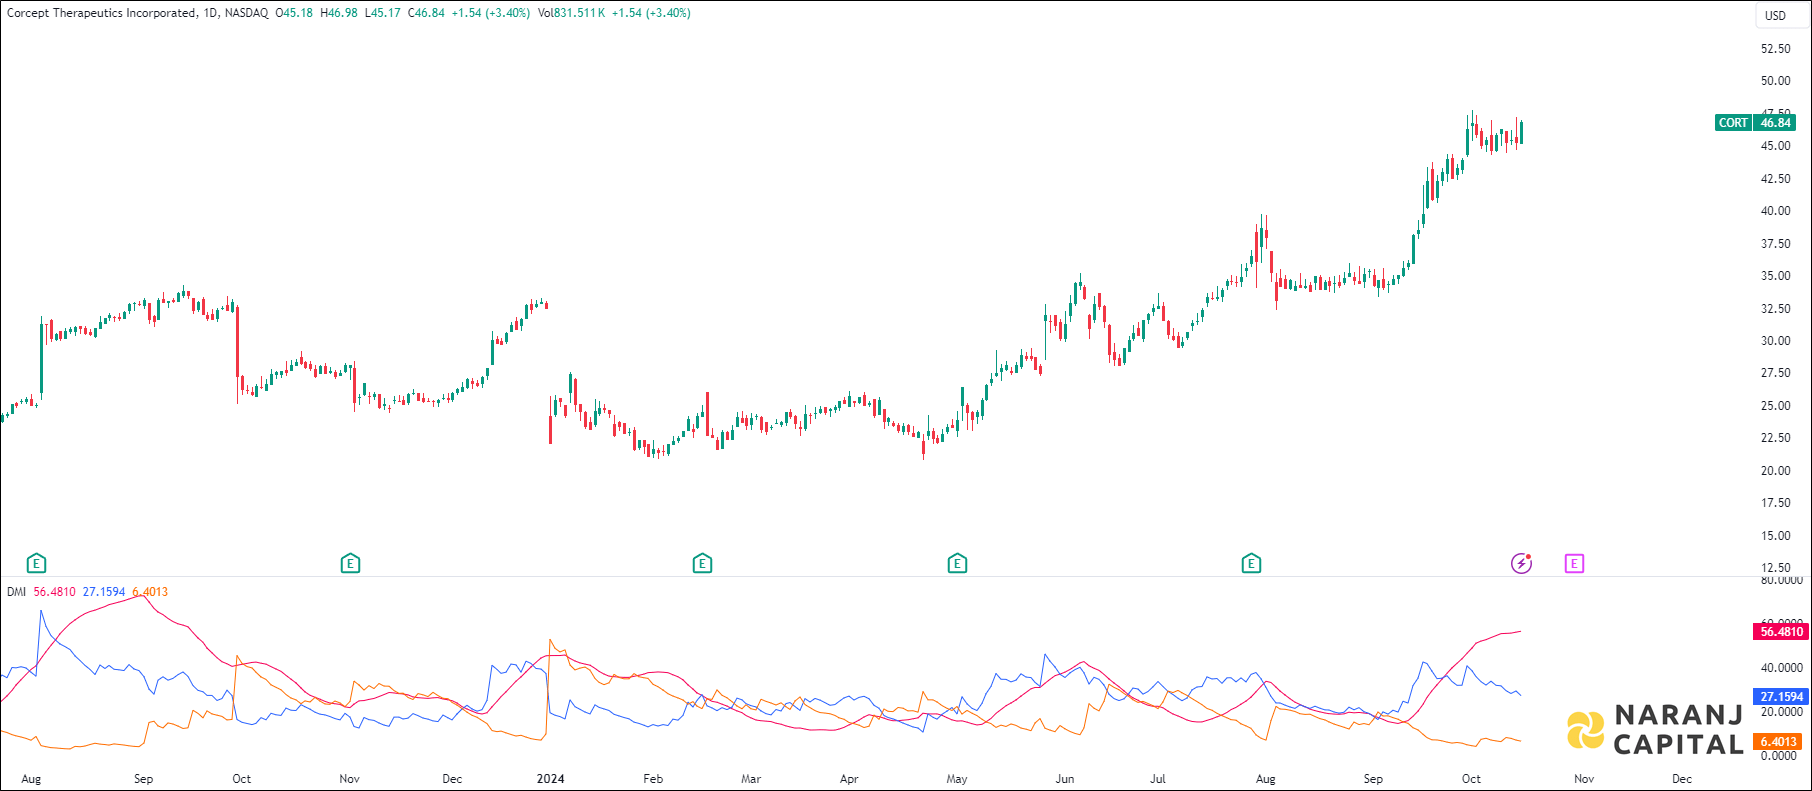Open the earnings marker just before August 2024
The height and width of the screenshot is (791, 1812).
1251,564
